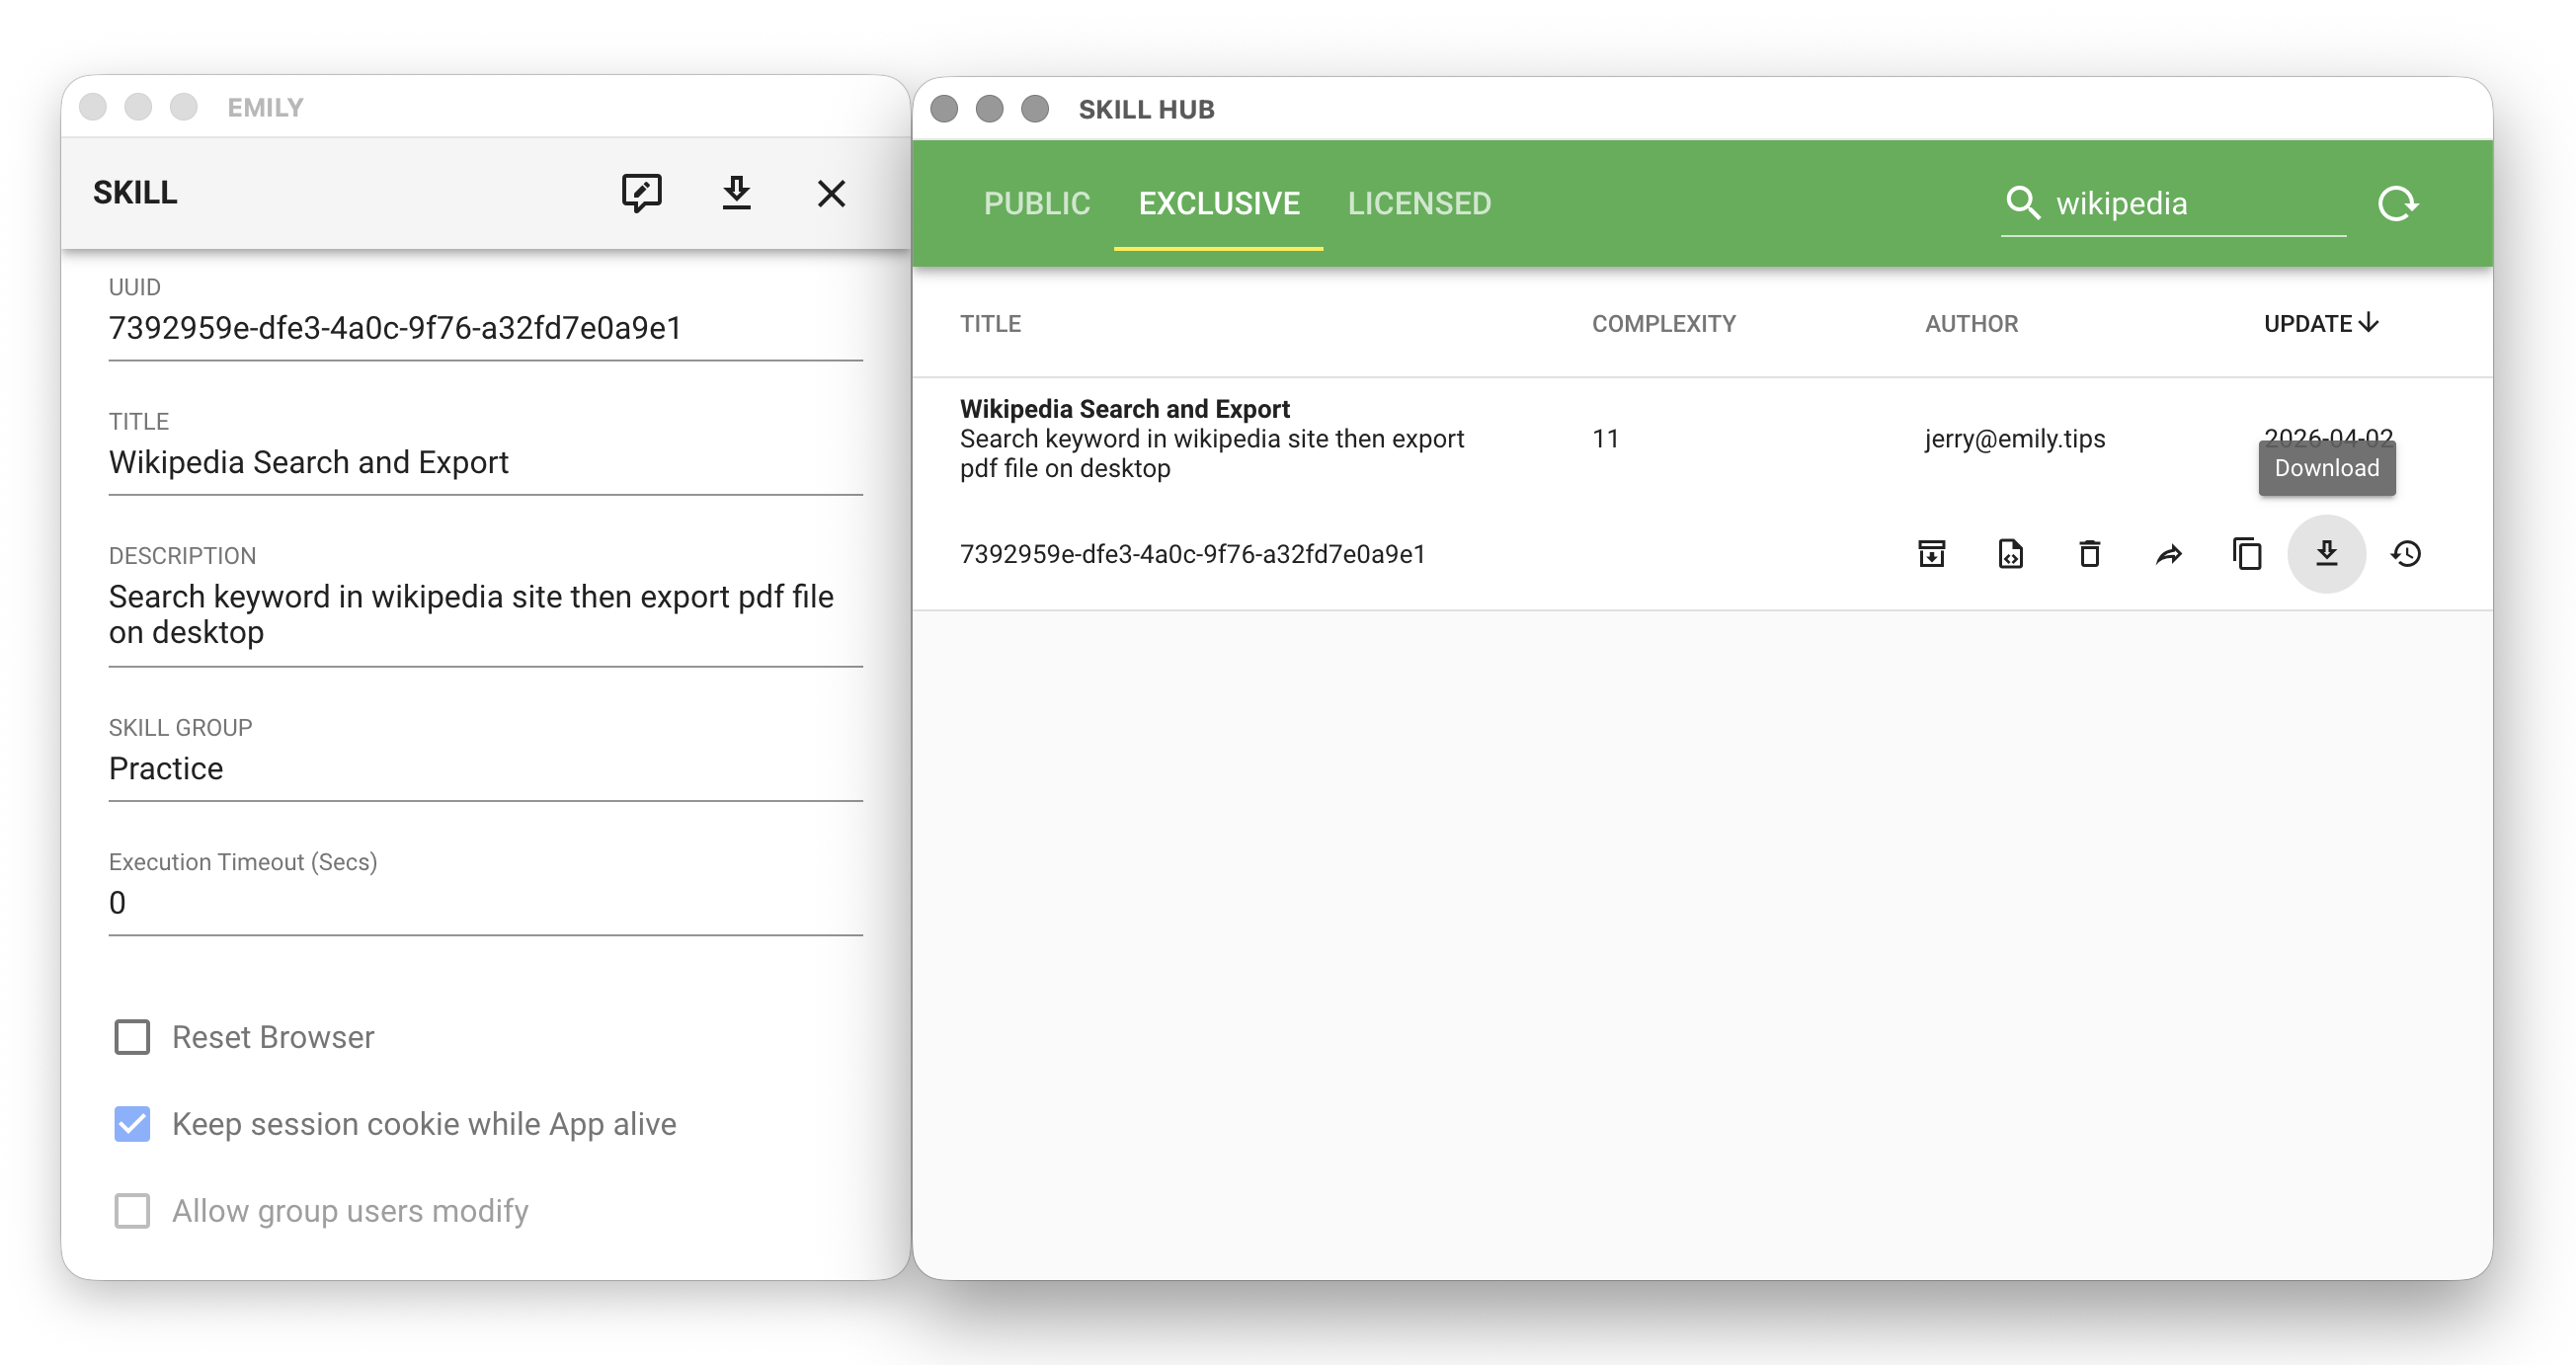2576x1365 pixels.
Task: Open the code file icon in skill row
Action: (2010, 553)
